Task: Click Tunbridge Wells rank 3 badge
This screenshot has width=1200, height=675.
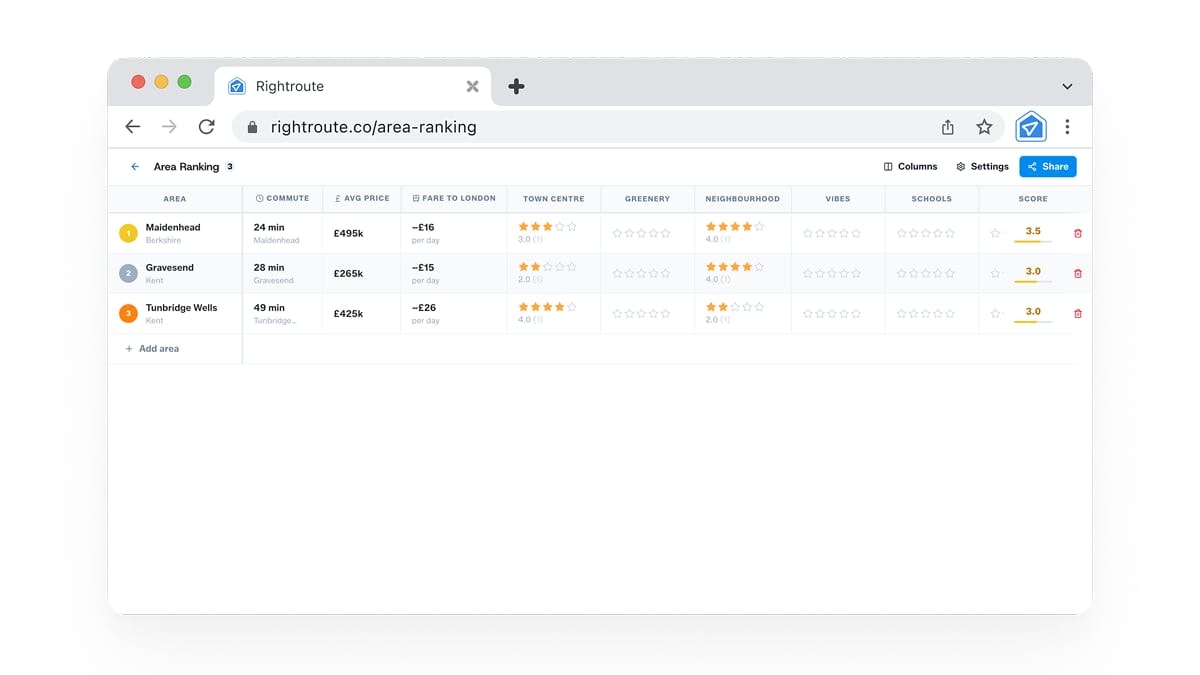Action: (x=128, y=313)
